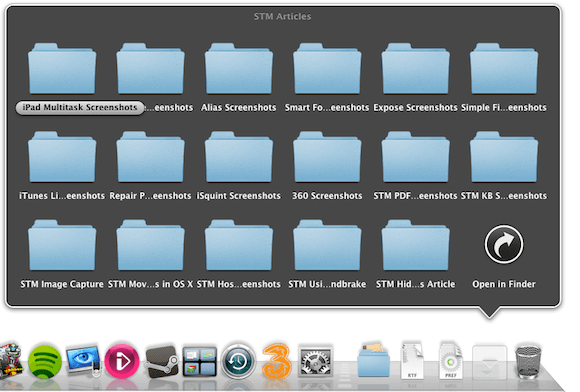This screenshot has height=392, width=580.
Task: Open the Trash in Dock
Action: (x=528, y=361)
